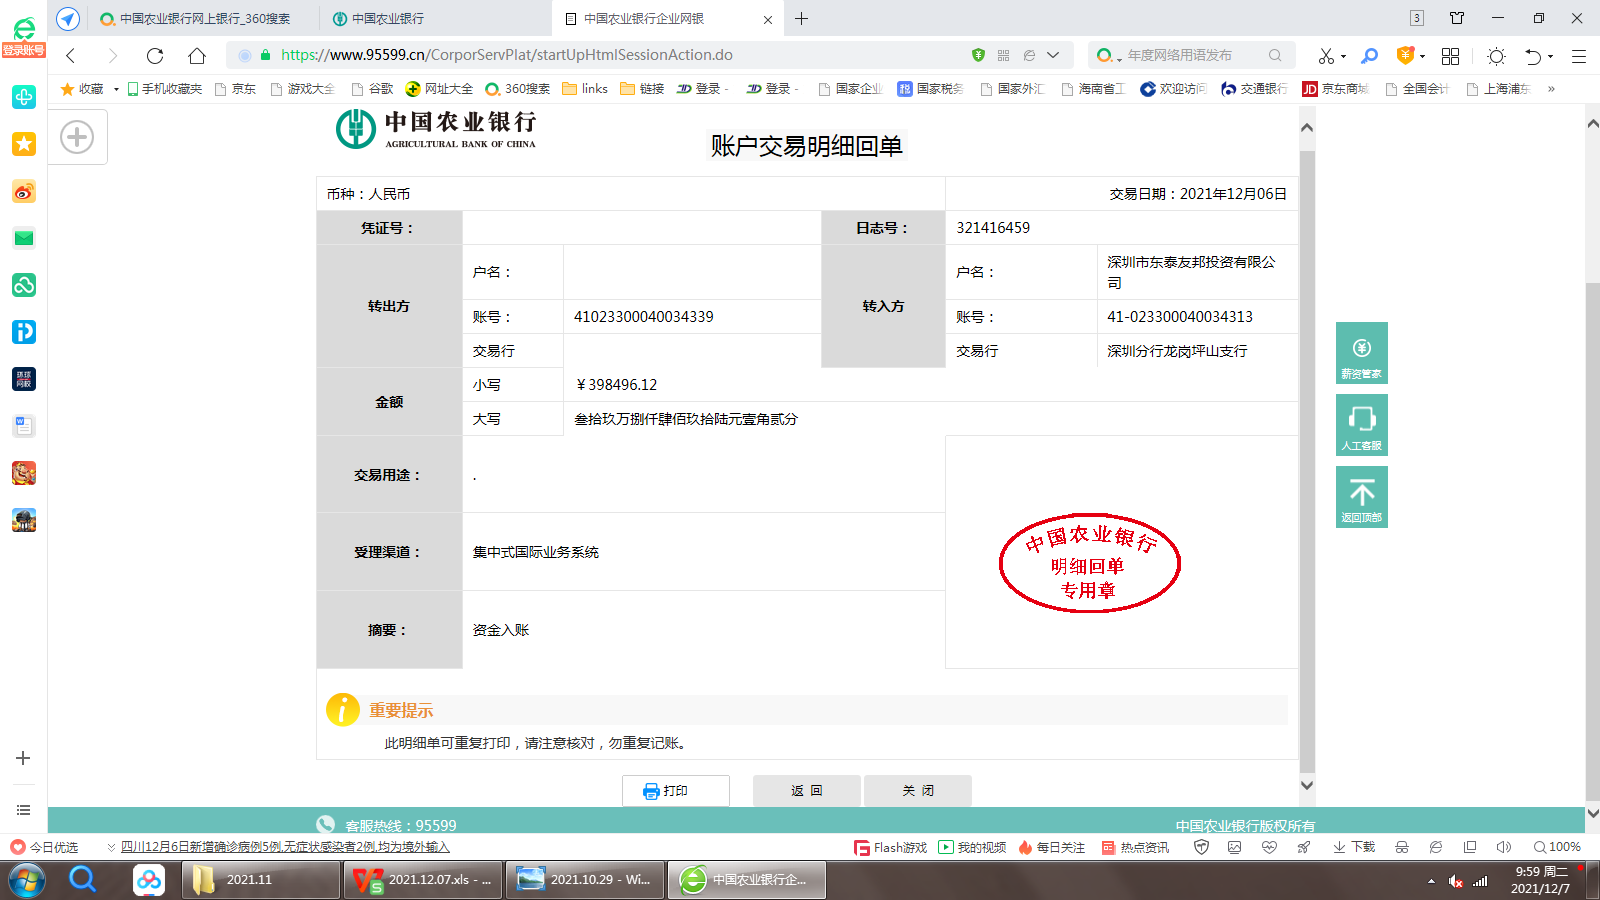Screen dimensions: 1600x900
Task: Click the 人工客服 floating button
Action: coord(1361,425)
